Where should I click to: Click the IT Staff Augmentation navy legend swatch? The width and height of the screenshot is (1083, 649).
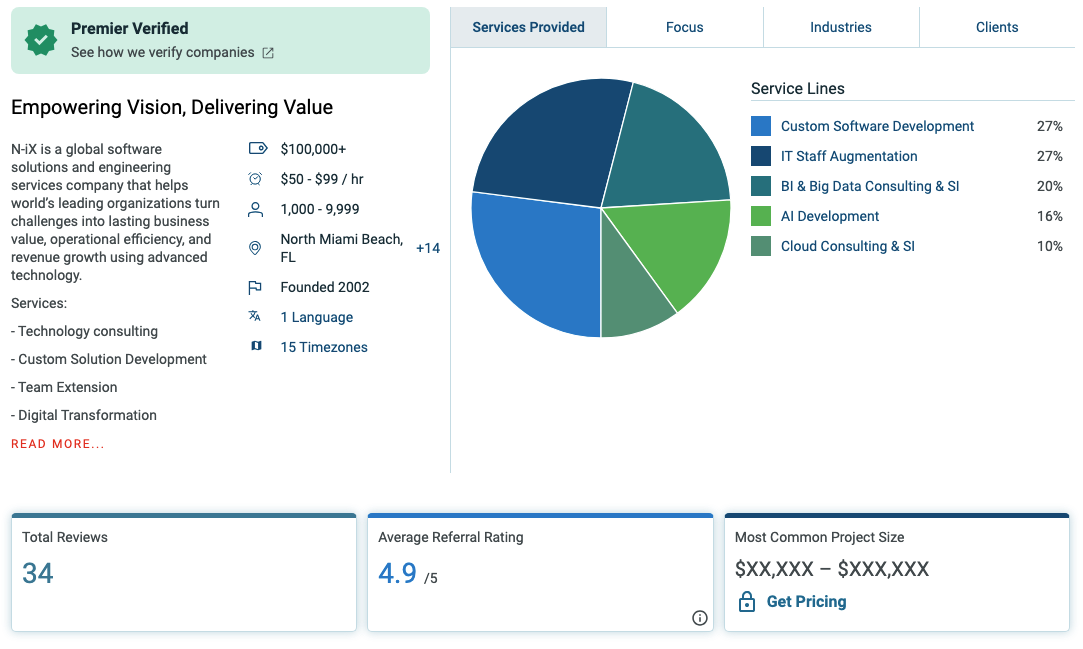760,156
